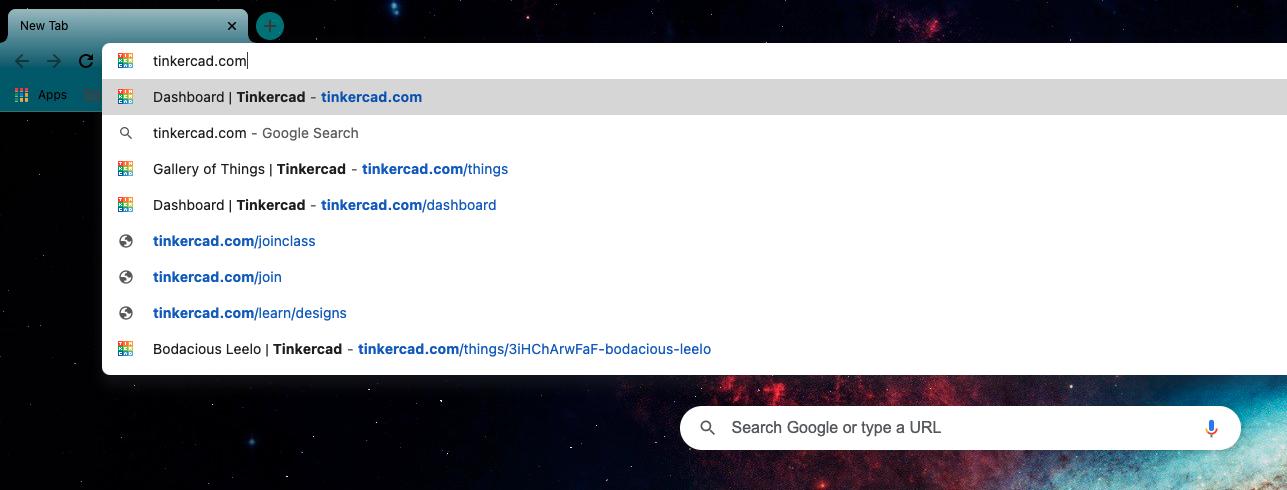The image size is (1287, 490).
Task: Click the Search Google or type a URL box
Action: 960,428
